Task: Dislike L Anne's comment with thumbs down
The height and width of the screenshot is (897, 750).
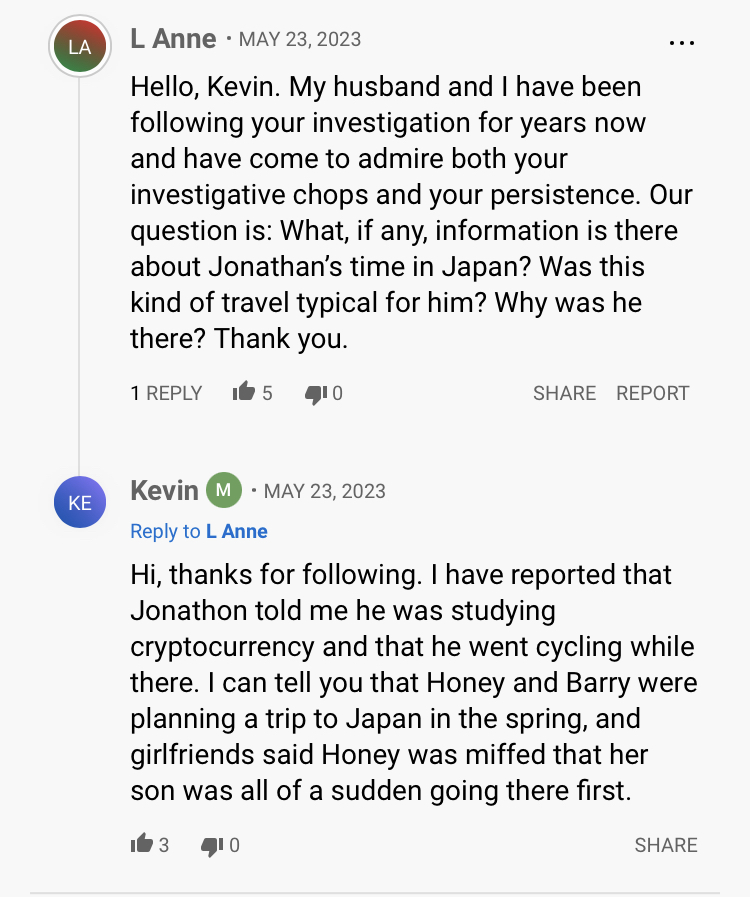Action: click(x=316, y=393)
